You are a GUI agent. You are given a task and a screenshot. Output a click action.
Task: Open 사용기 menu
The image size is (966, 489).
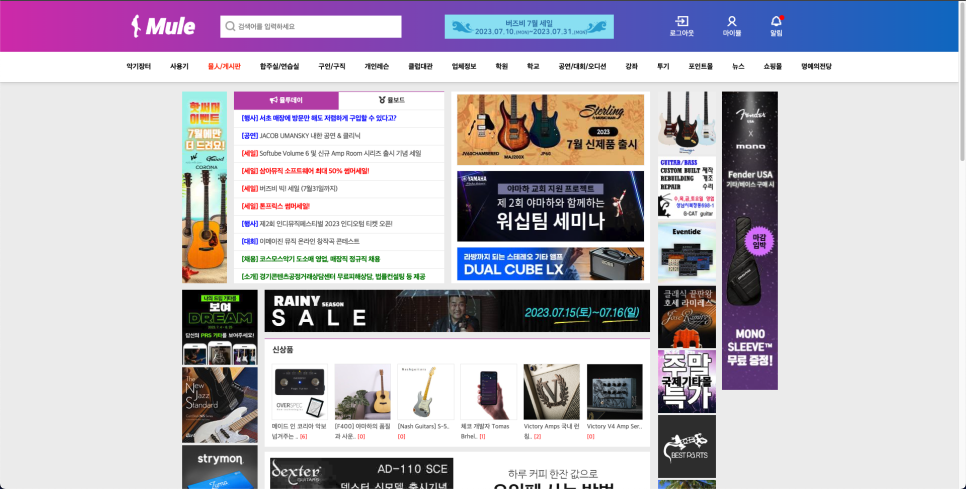point(179,67)
